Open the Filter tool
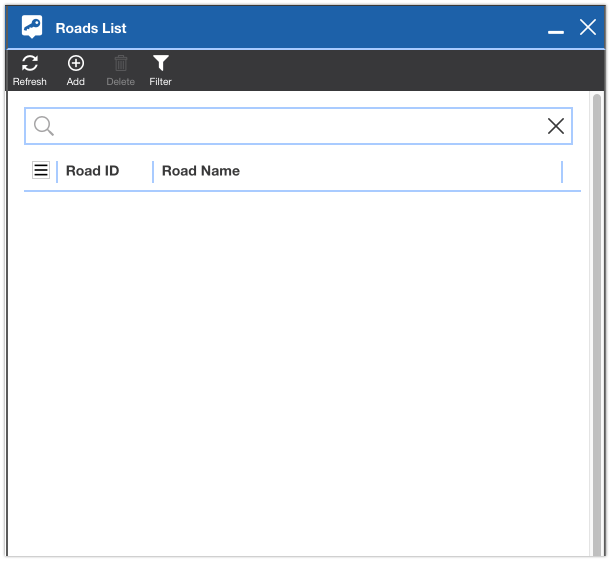 [x=160, y=70]
